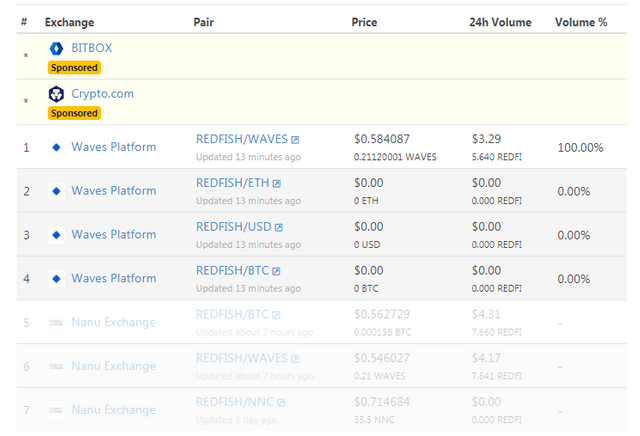This screenshot has height=436, width=640.
Task: Open REDFISH/BTC pair on Nanu Exchange
Action: [x=232, y=314]
